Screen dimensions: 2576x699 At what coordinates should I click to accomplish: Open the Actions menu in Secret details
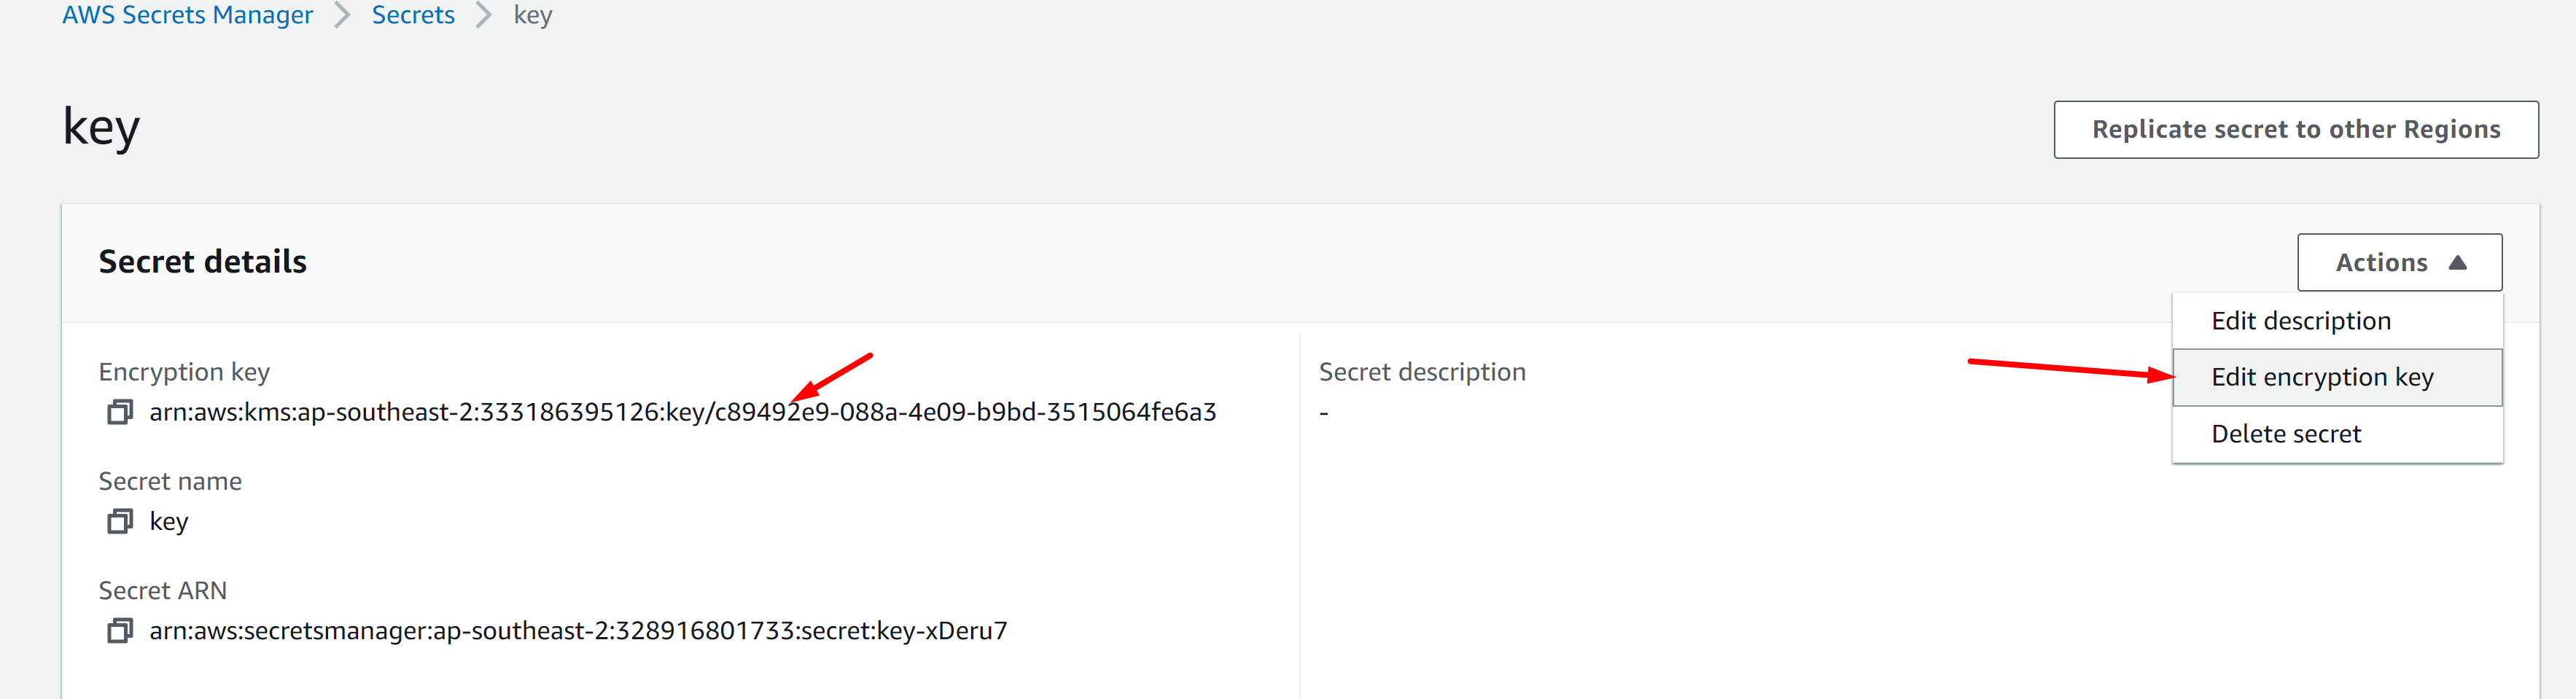click(x=2399, y=261)
